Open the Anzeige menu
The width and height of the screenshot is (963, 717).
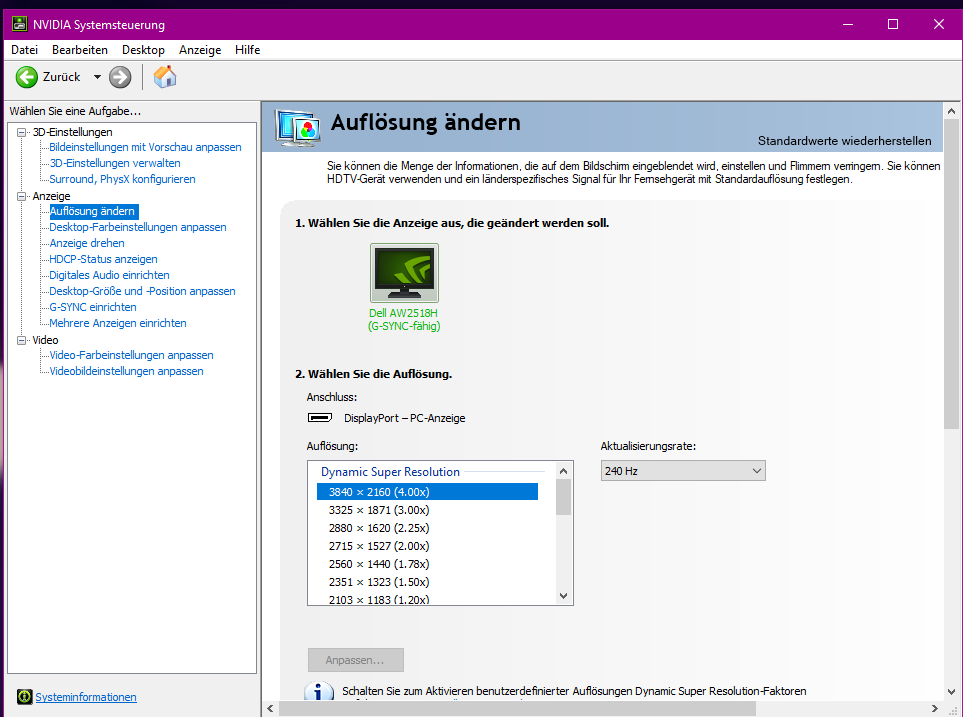point(200,50)
